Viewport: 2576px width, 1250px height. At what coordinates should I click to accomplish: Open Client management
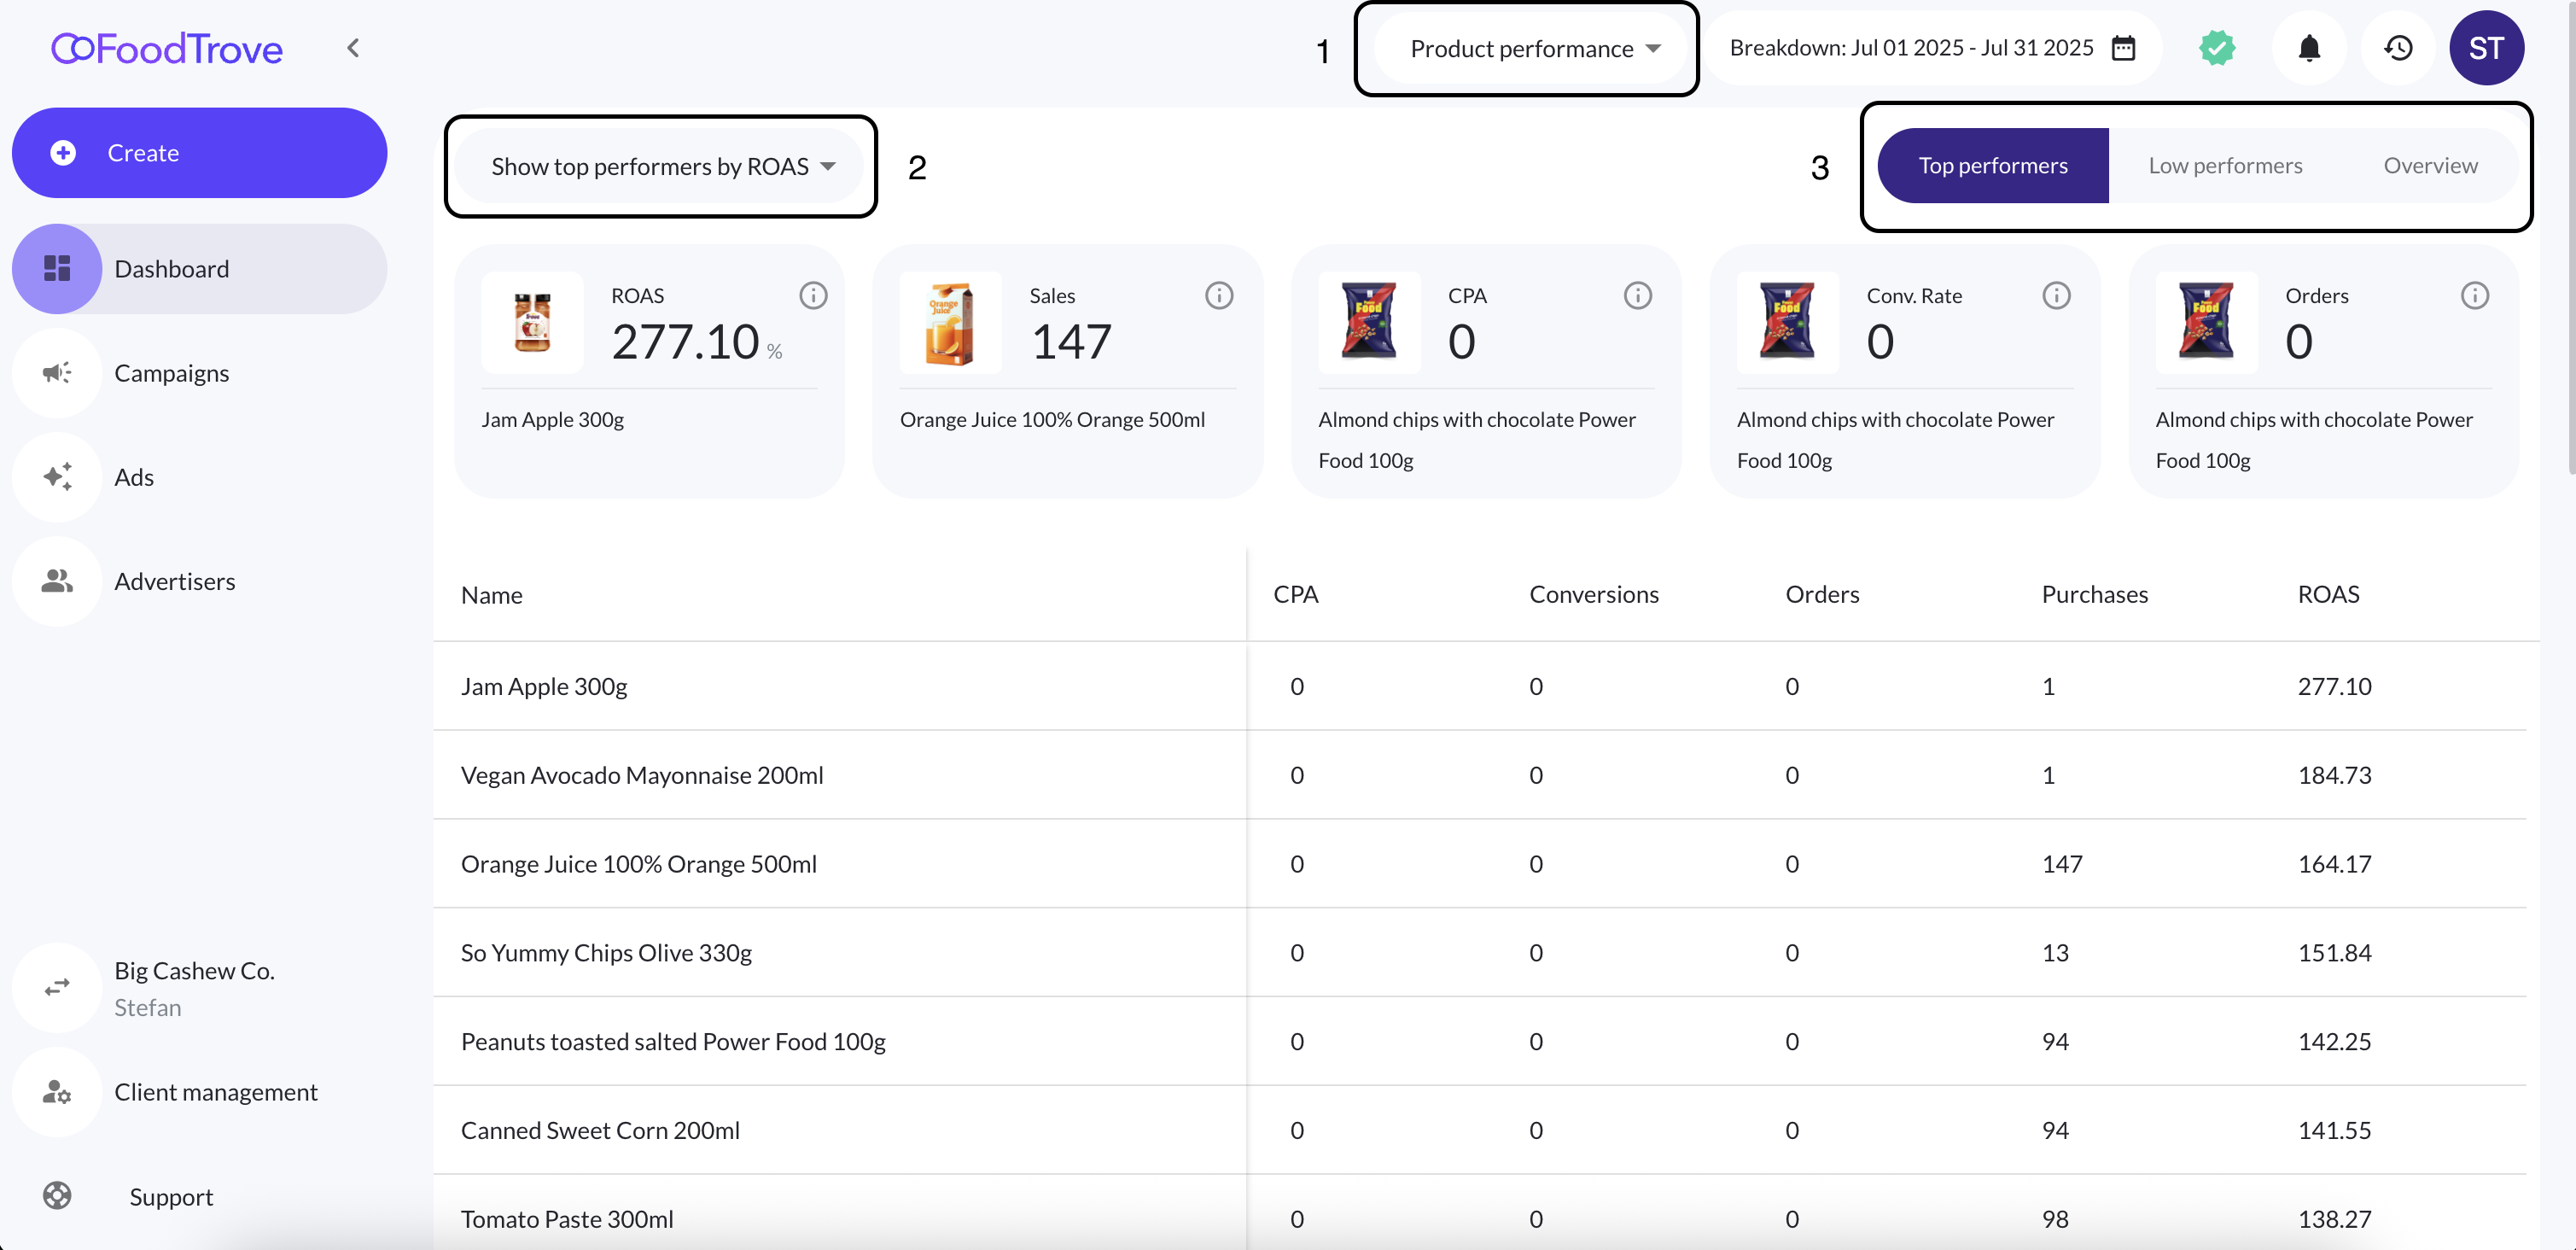[216, 1092]
